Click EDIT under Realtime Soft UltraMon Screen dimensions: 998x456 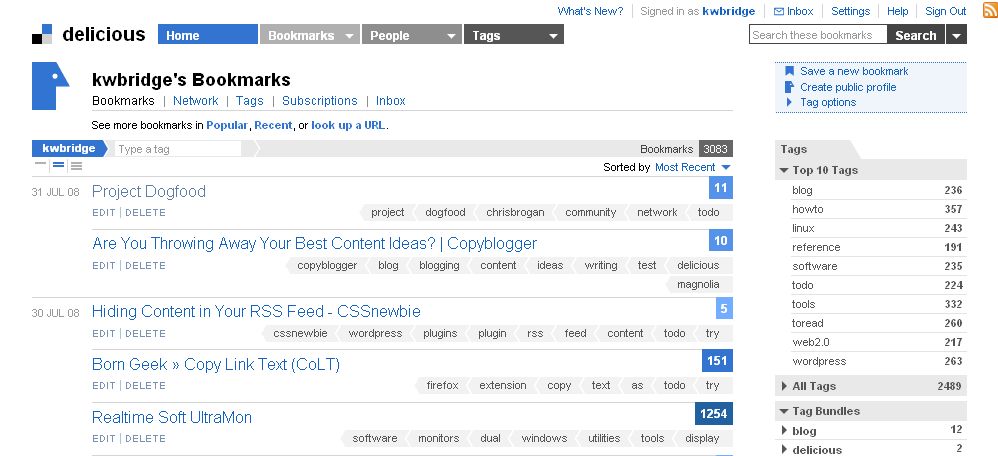point(104,438)
